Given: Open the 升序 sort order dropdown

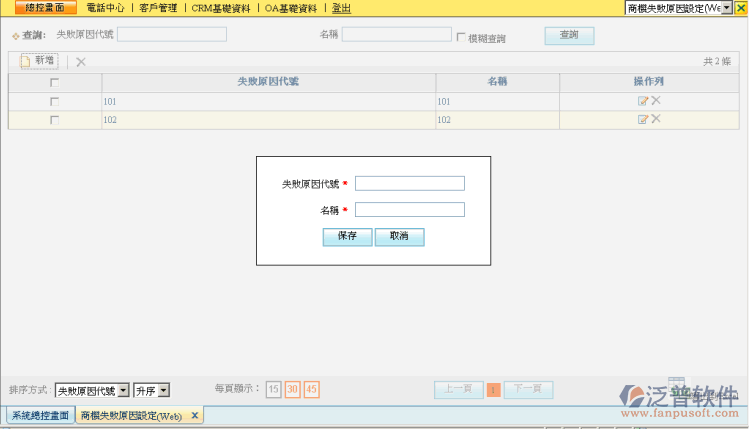Looking at the screenshot, I should (x=164, y=390).
